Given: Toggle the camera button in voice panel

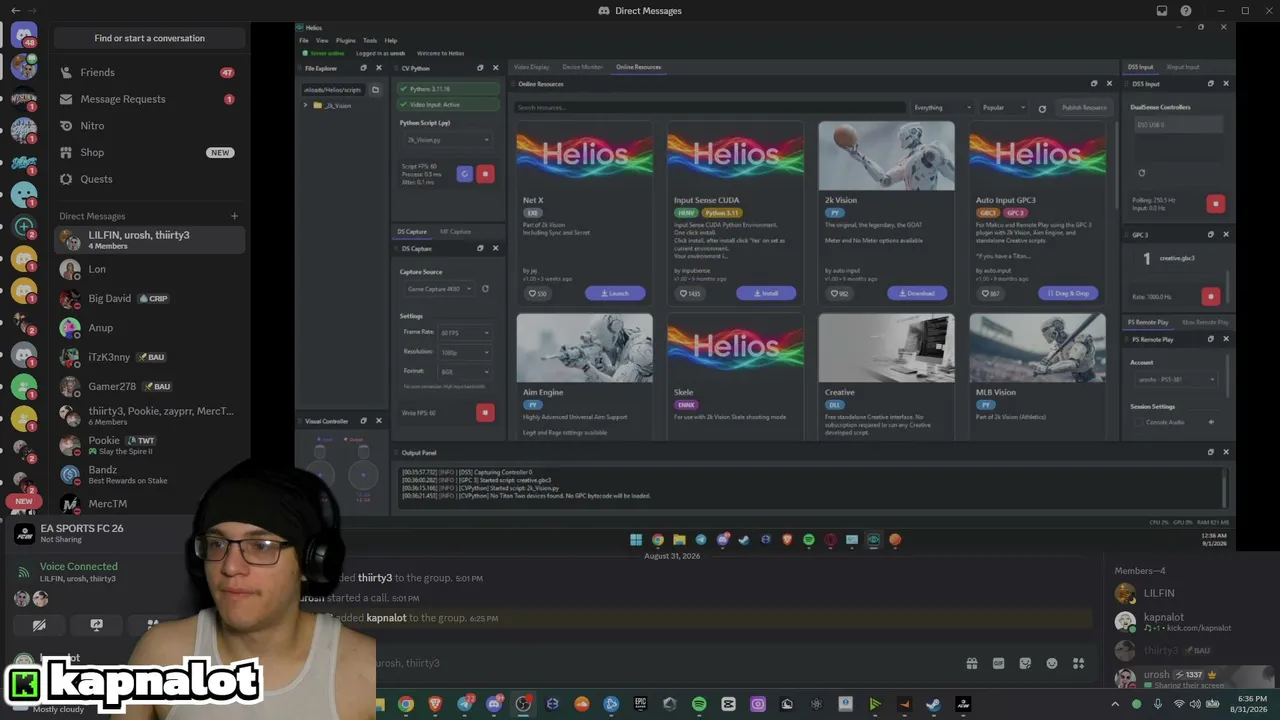Looking at the screenshot, I should (x=39, y=625).
